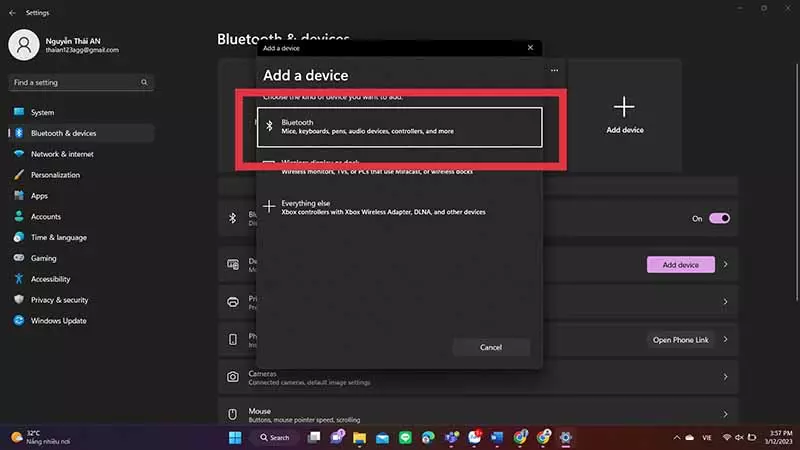Open weather widget on taskbar
The width and height of the screenshot is (800, 450).
click(x=41, y=438)
